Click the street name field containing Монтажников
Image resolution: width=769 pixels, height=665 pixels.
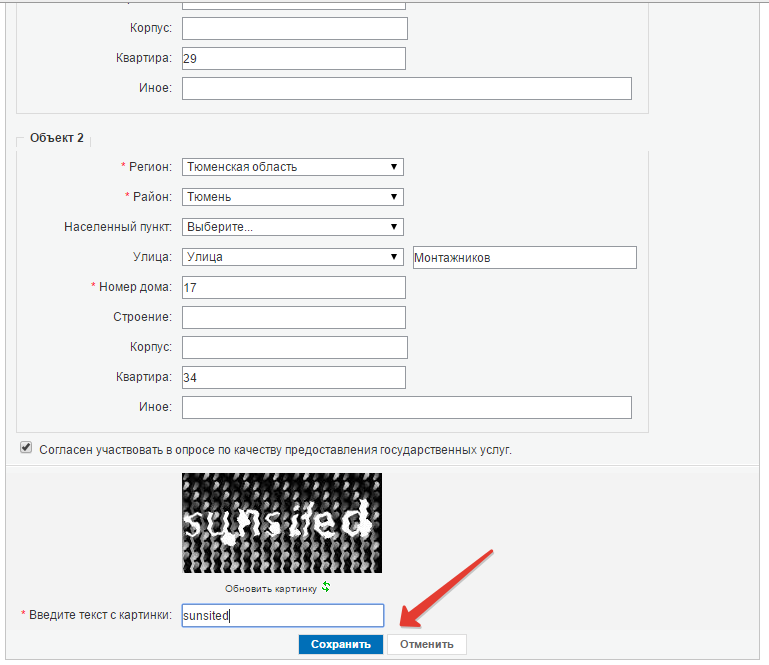pyautogui.click(x=524, y=258)
